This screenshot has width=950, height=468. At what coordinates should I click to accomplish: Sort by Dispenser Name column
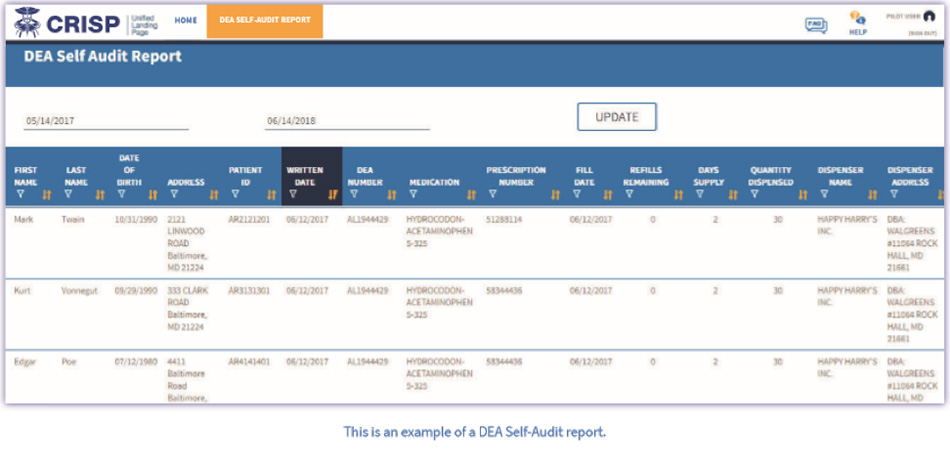point(872,195)
